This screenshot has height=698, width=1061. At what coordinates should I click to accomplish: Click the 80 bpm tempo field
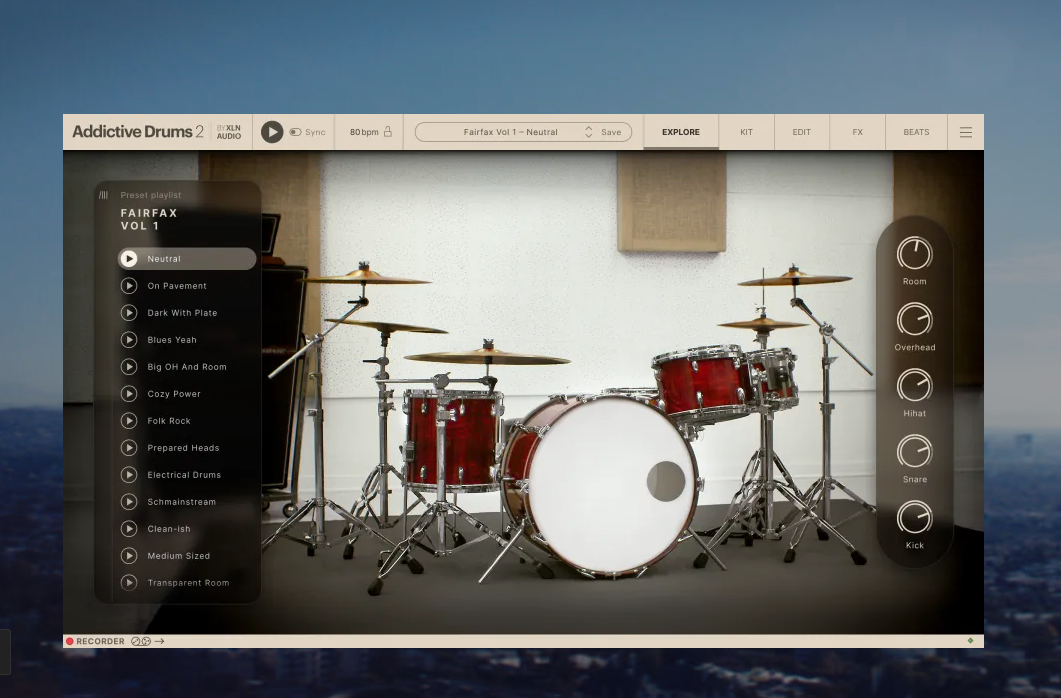click(x=362, y=131)
